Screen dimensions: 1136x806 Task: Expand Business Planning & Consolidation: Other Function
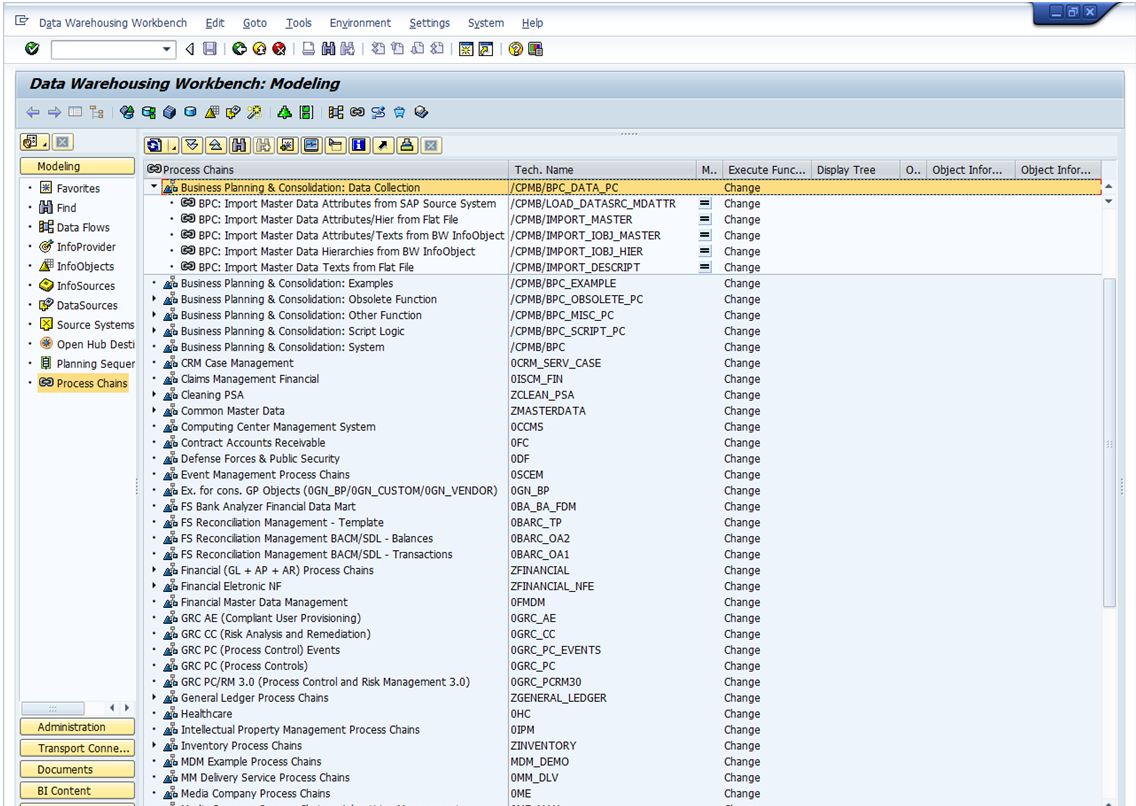click(154, 314)
